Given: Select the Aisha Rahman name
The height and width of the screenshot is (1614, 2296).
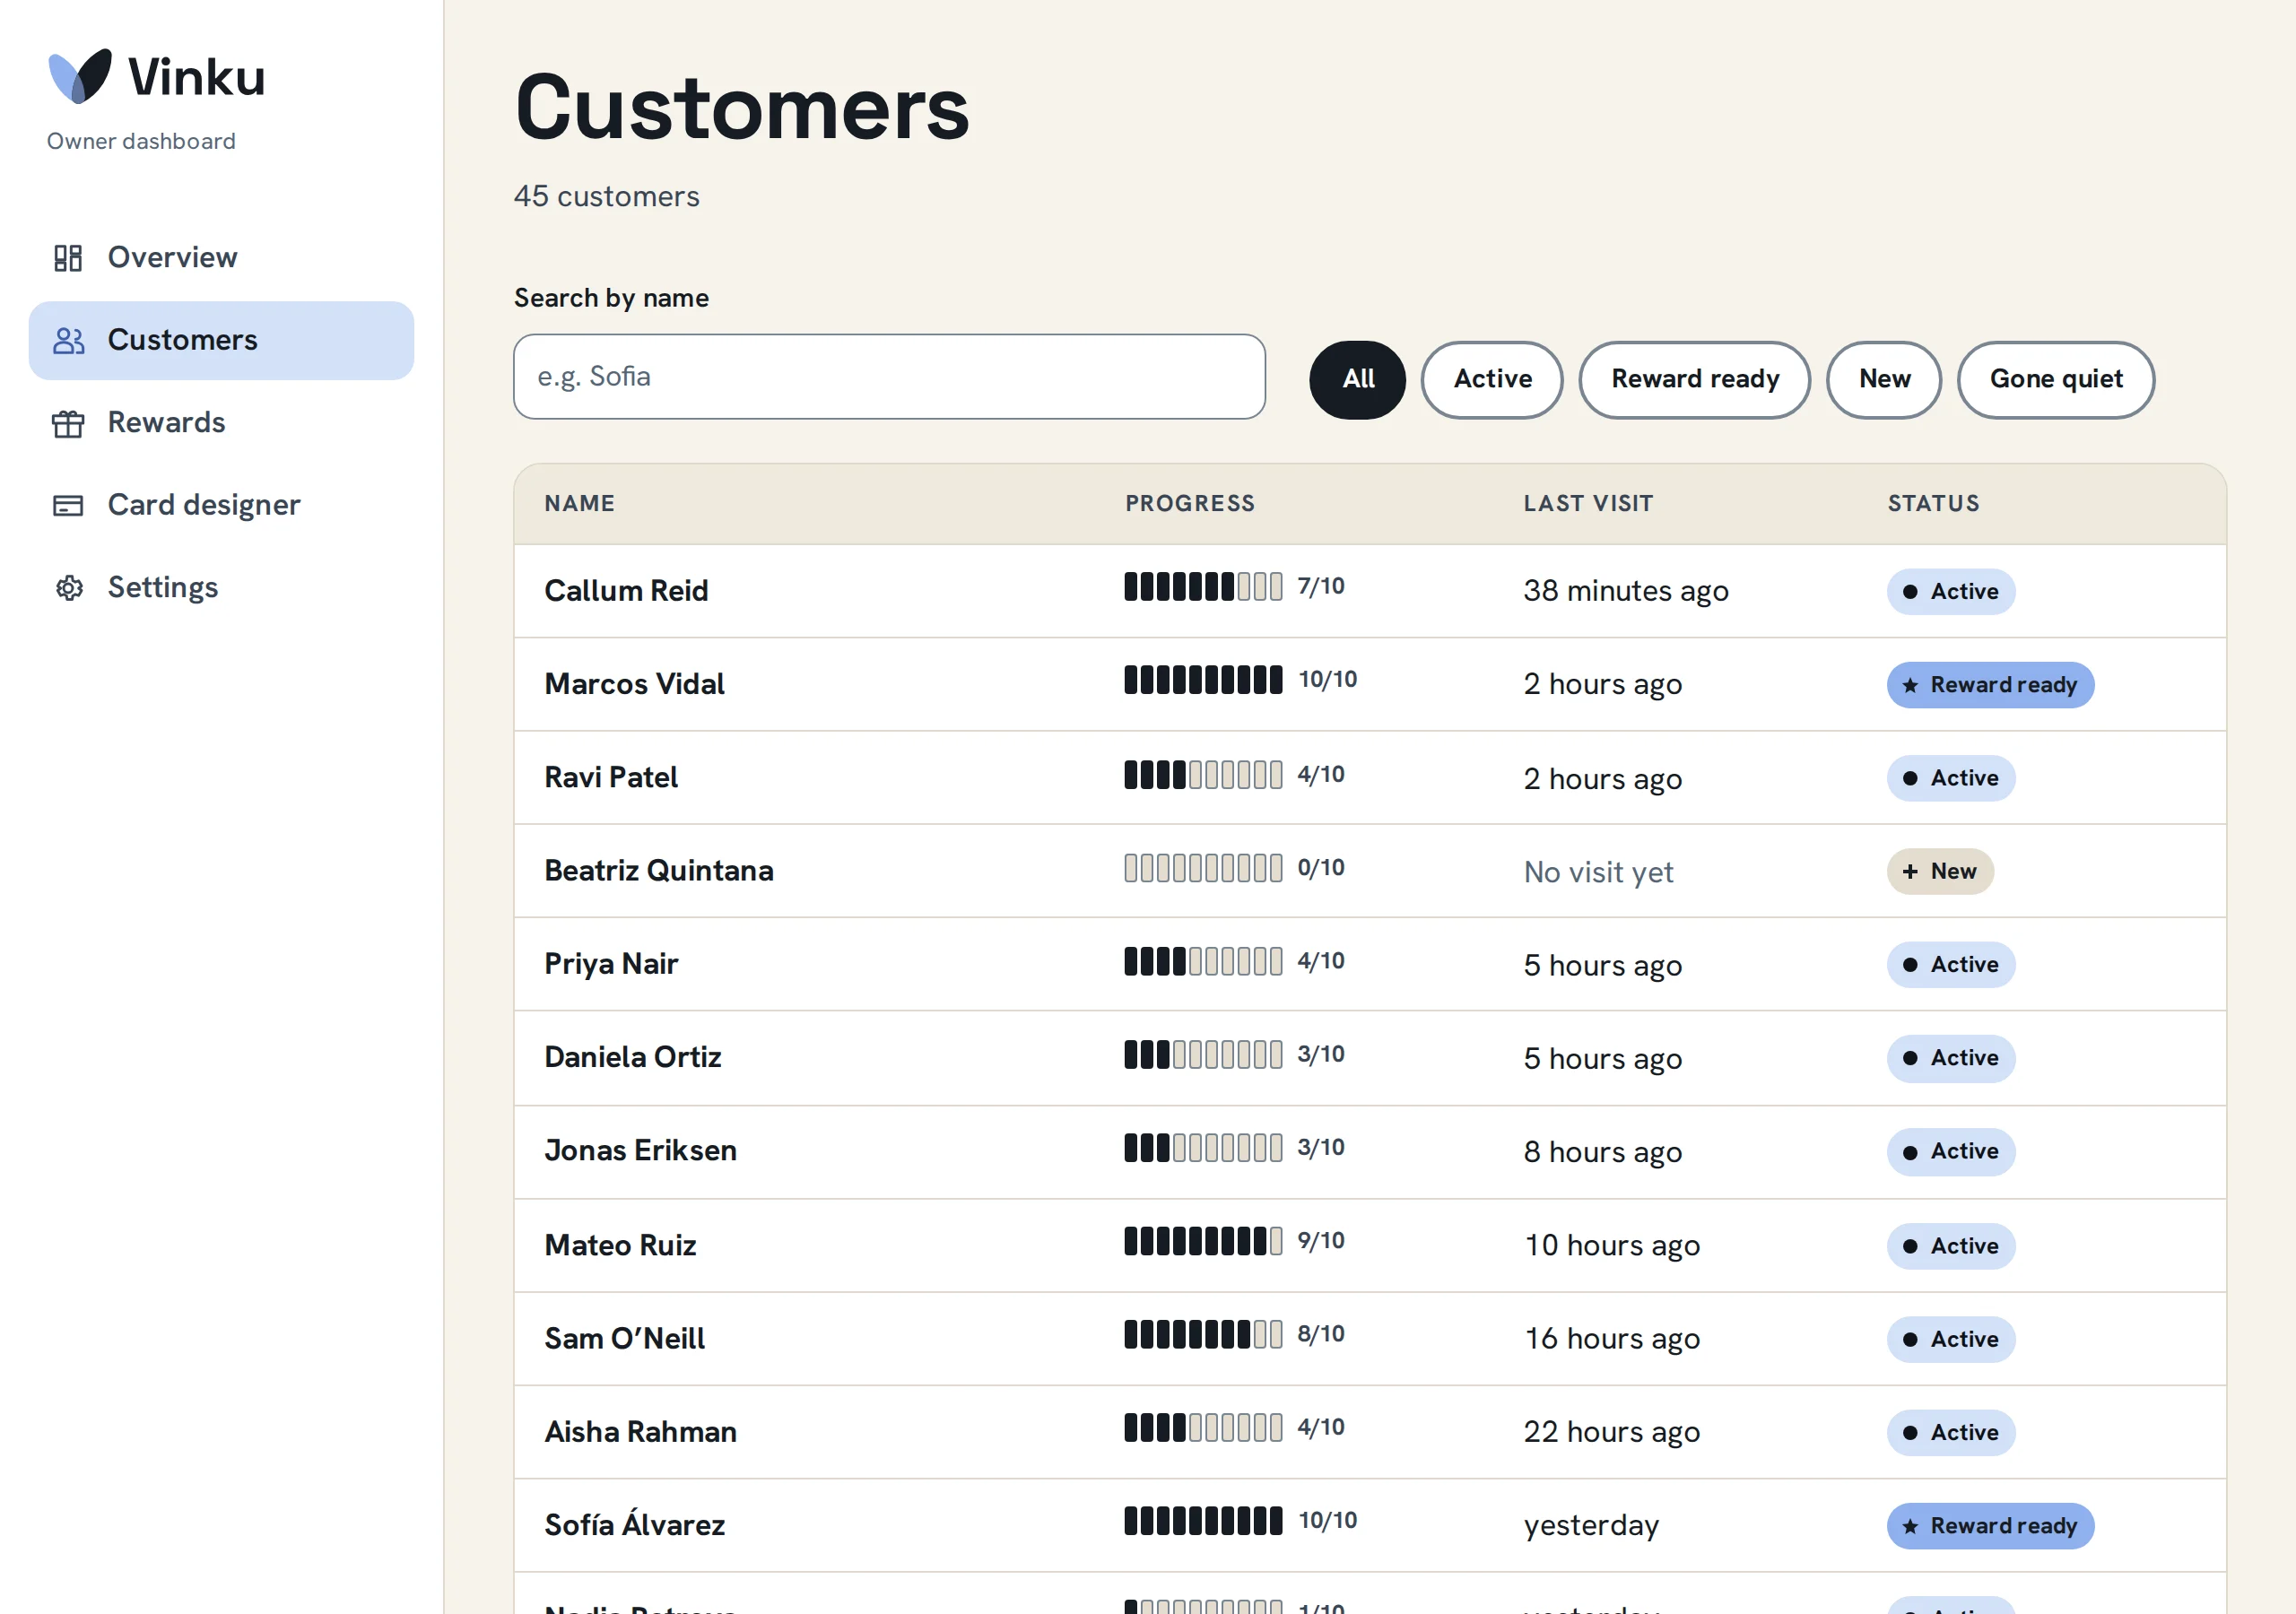Looking at the screenshot, I should (640, 1432).
